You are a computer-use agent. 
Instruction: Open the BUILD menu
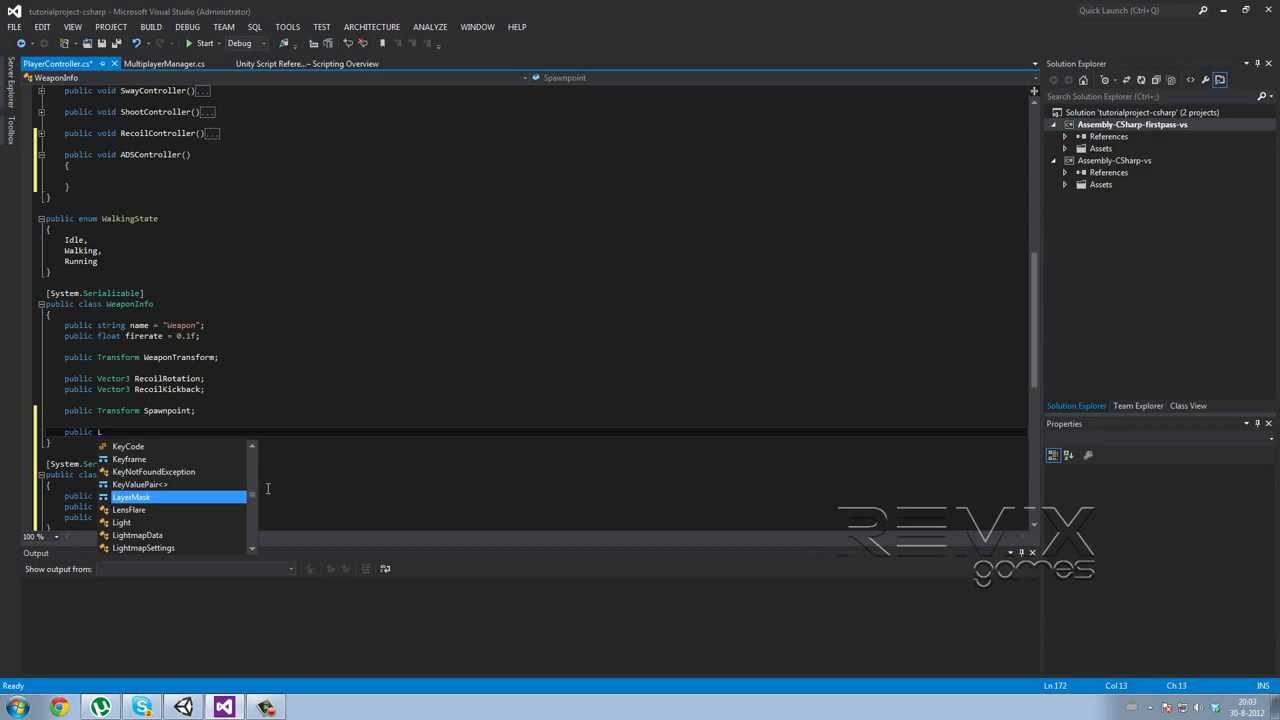(151, 27)
